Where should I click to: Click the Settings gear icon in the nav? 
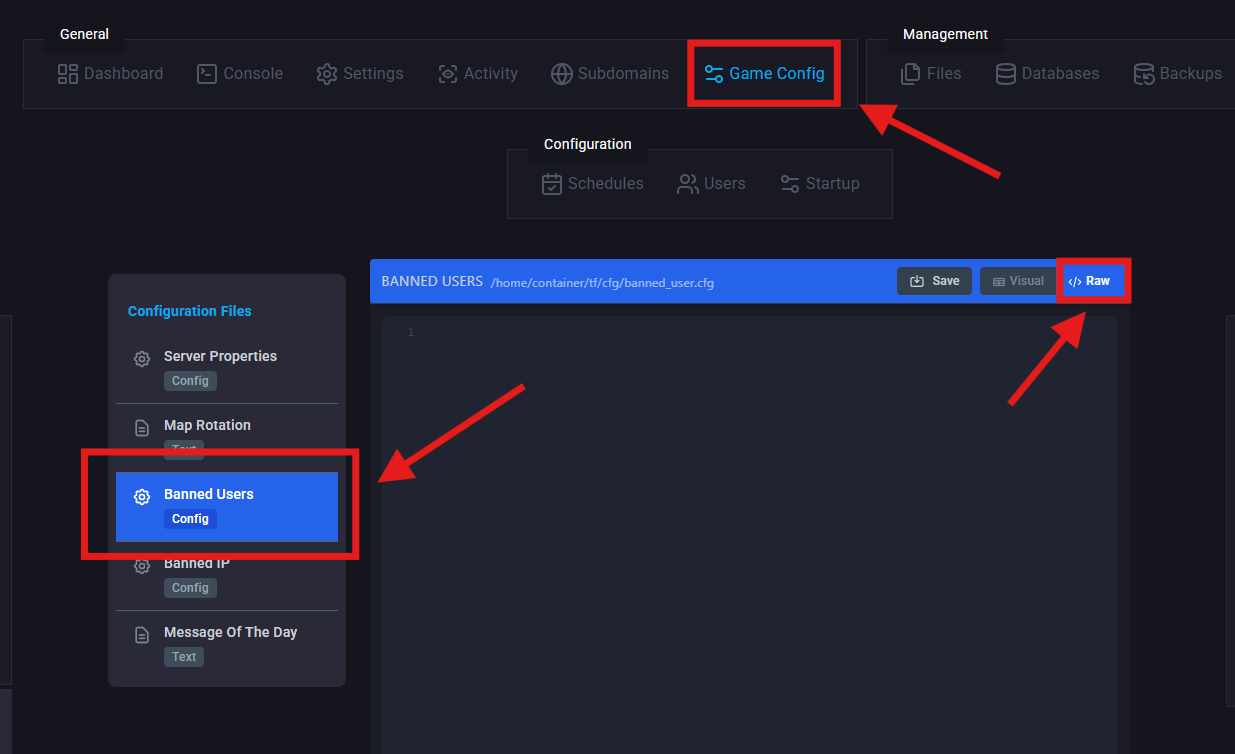pyautogui.click(x=327, y=73)
